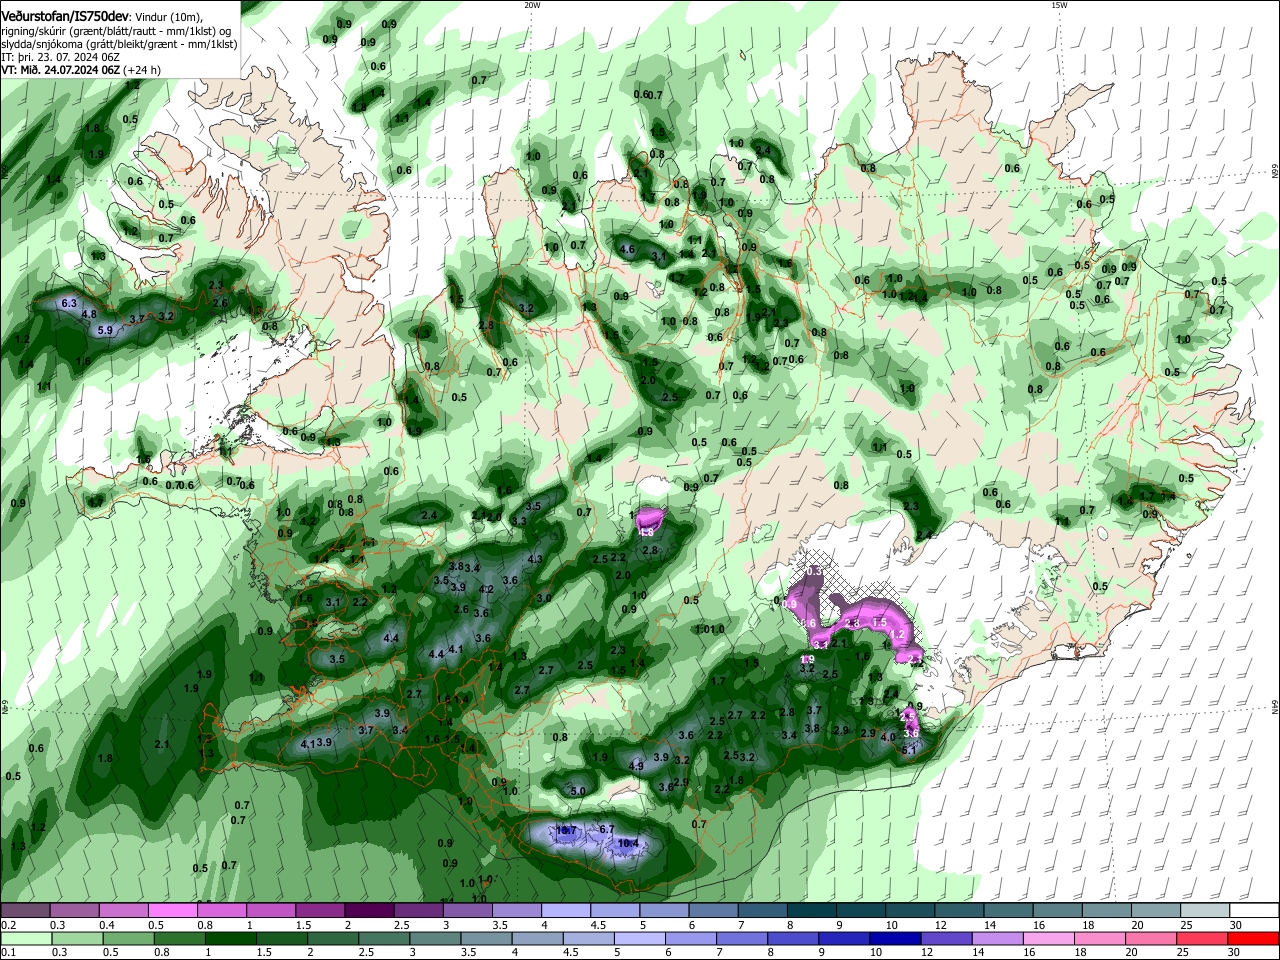Click the 4.8 precipitation value on the map

pyautogui.click(x=89, y=314)
